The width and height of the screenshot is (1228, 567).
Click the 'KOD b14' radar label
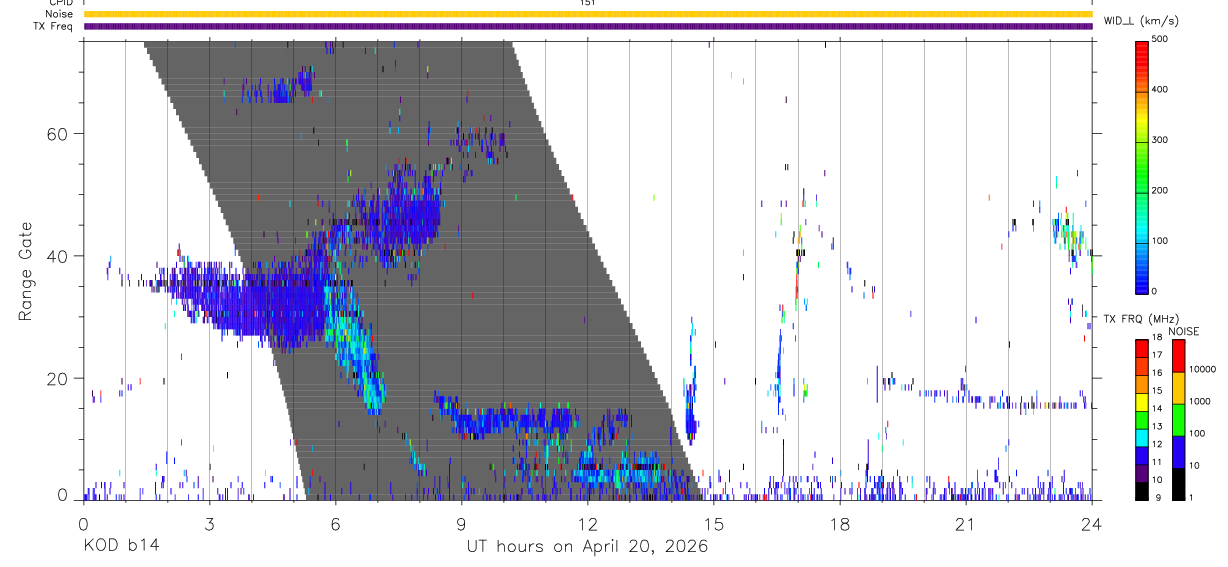(121, 546)
